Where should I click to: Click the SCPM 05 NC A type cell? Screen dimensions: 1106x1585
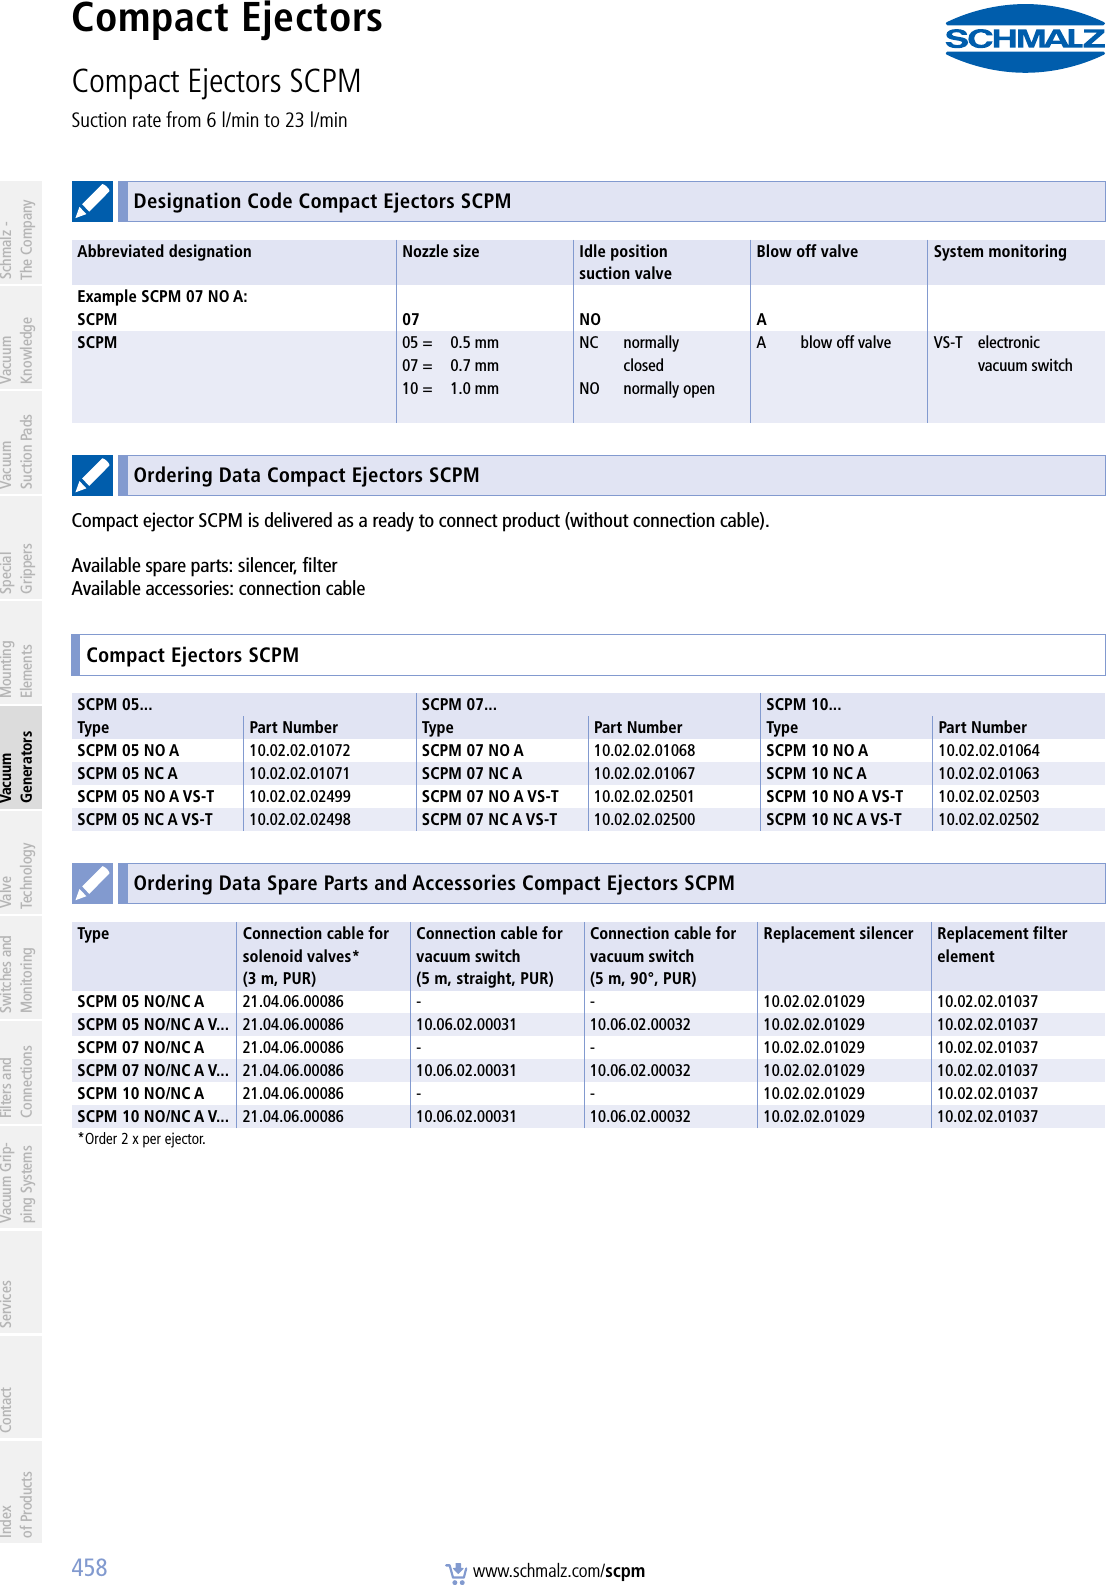click(127, 773)
